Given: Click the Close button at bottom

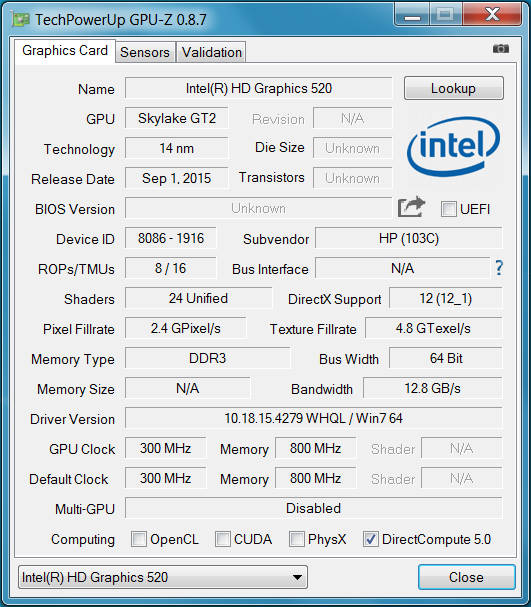Looking at the screenshot, I should [466, 577].
